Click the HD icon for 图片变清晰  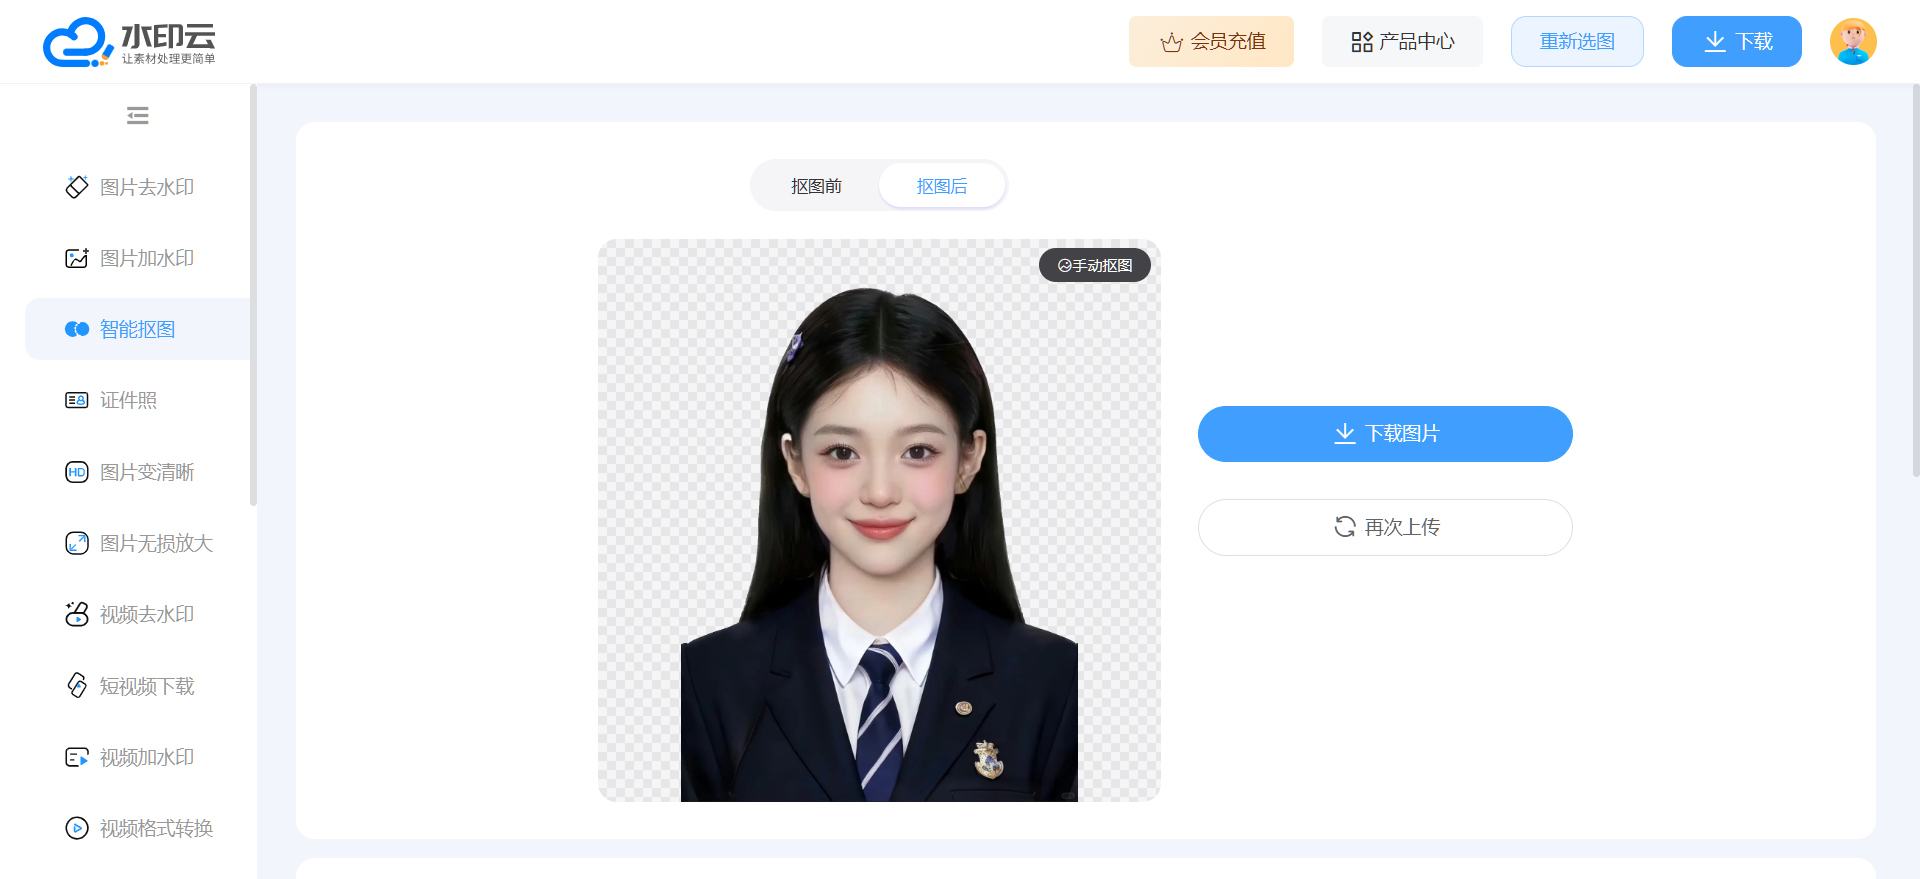77,472
